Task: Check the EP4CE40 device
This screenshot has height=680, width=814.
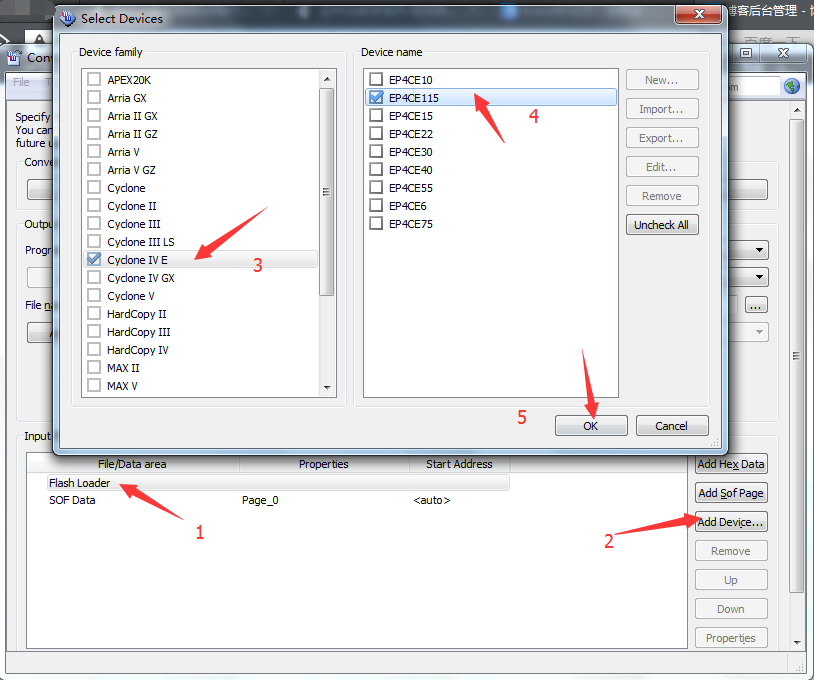Action: pos(376,170)
